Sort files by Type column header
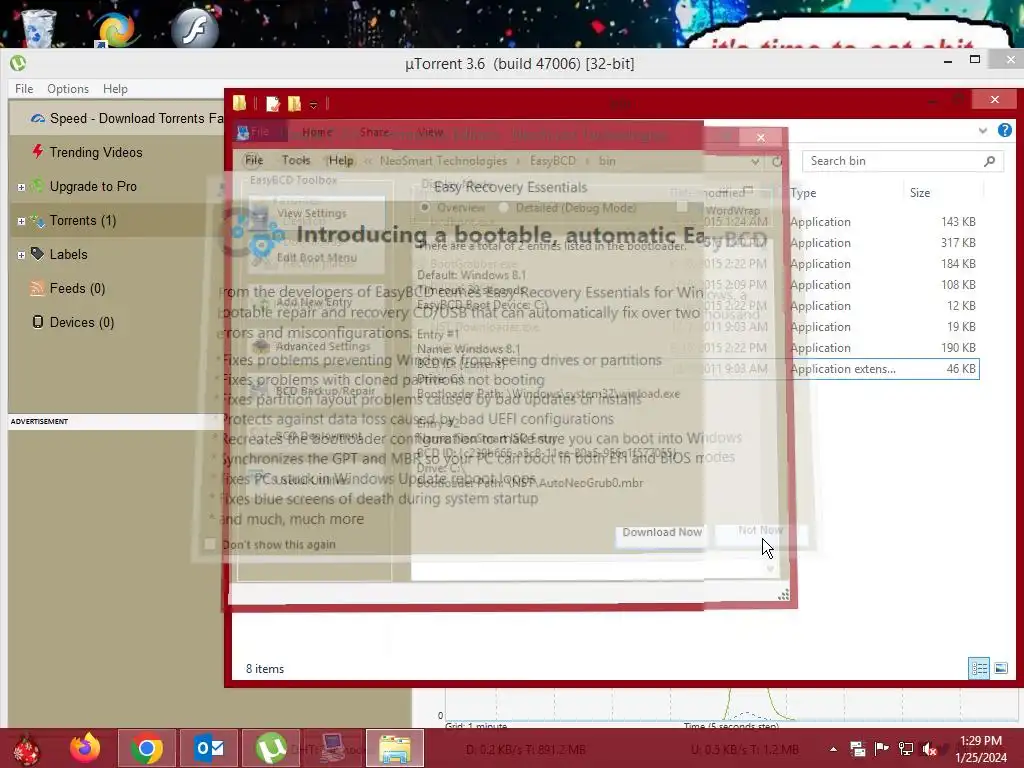Screen dimensions: 1024x768 pyautogui.click(x=803, y=193)
